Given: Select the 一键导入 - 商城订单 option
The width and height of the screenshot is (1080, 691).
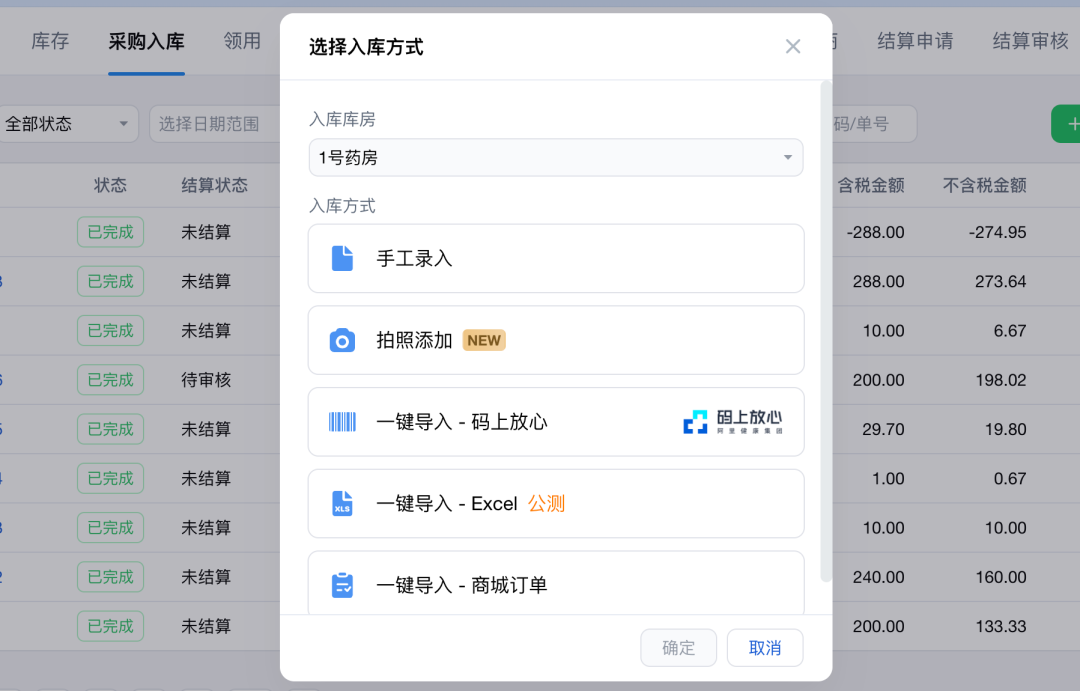Looking at the screenshot, I should click(556, 585).
